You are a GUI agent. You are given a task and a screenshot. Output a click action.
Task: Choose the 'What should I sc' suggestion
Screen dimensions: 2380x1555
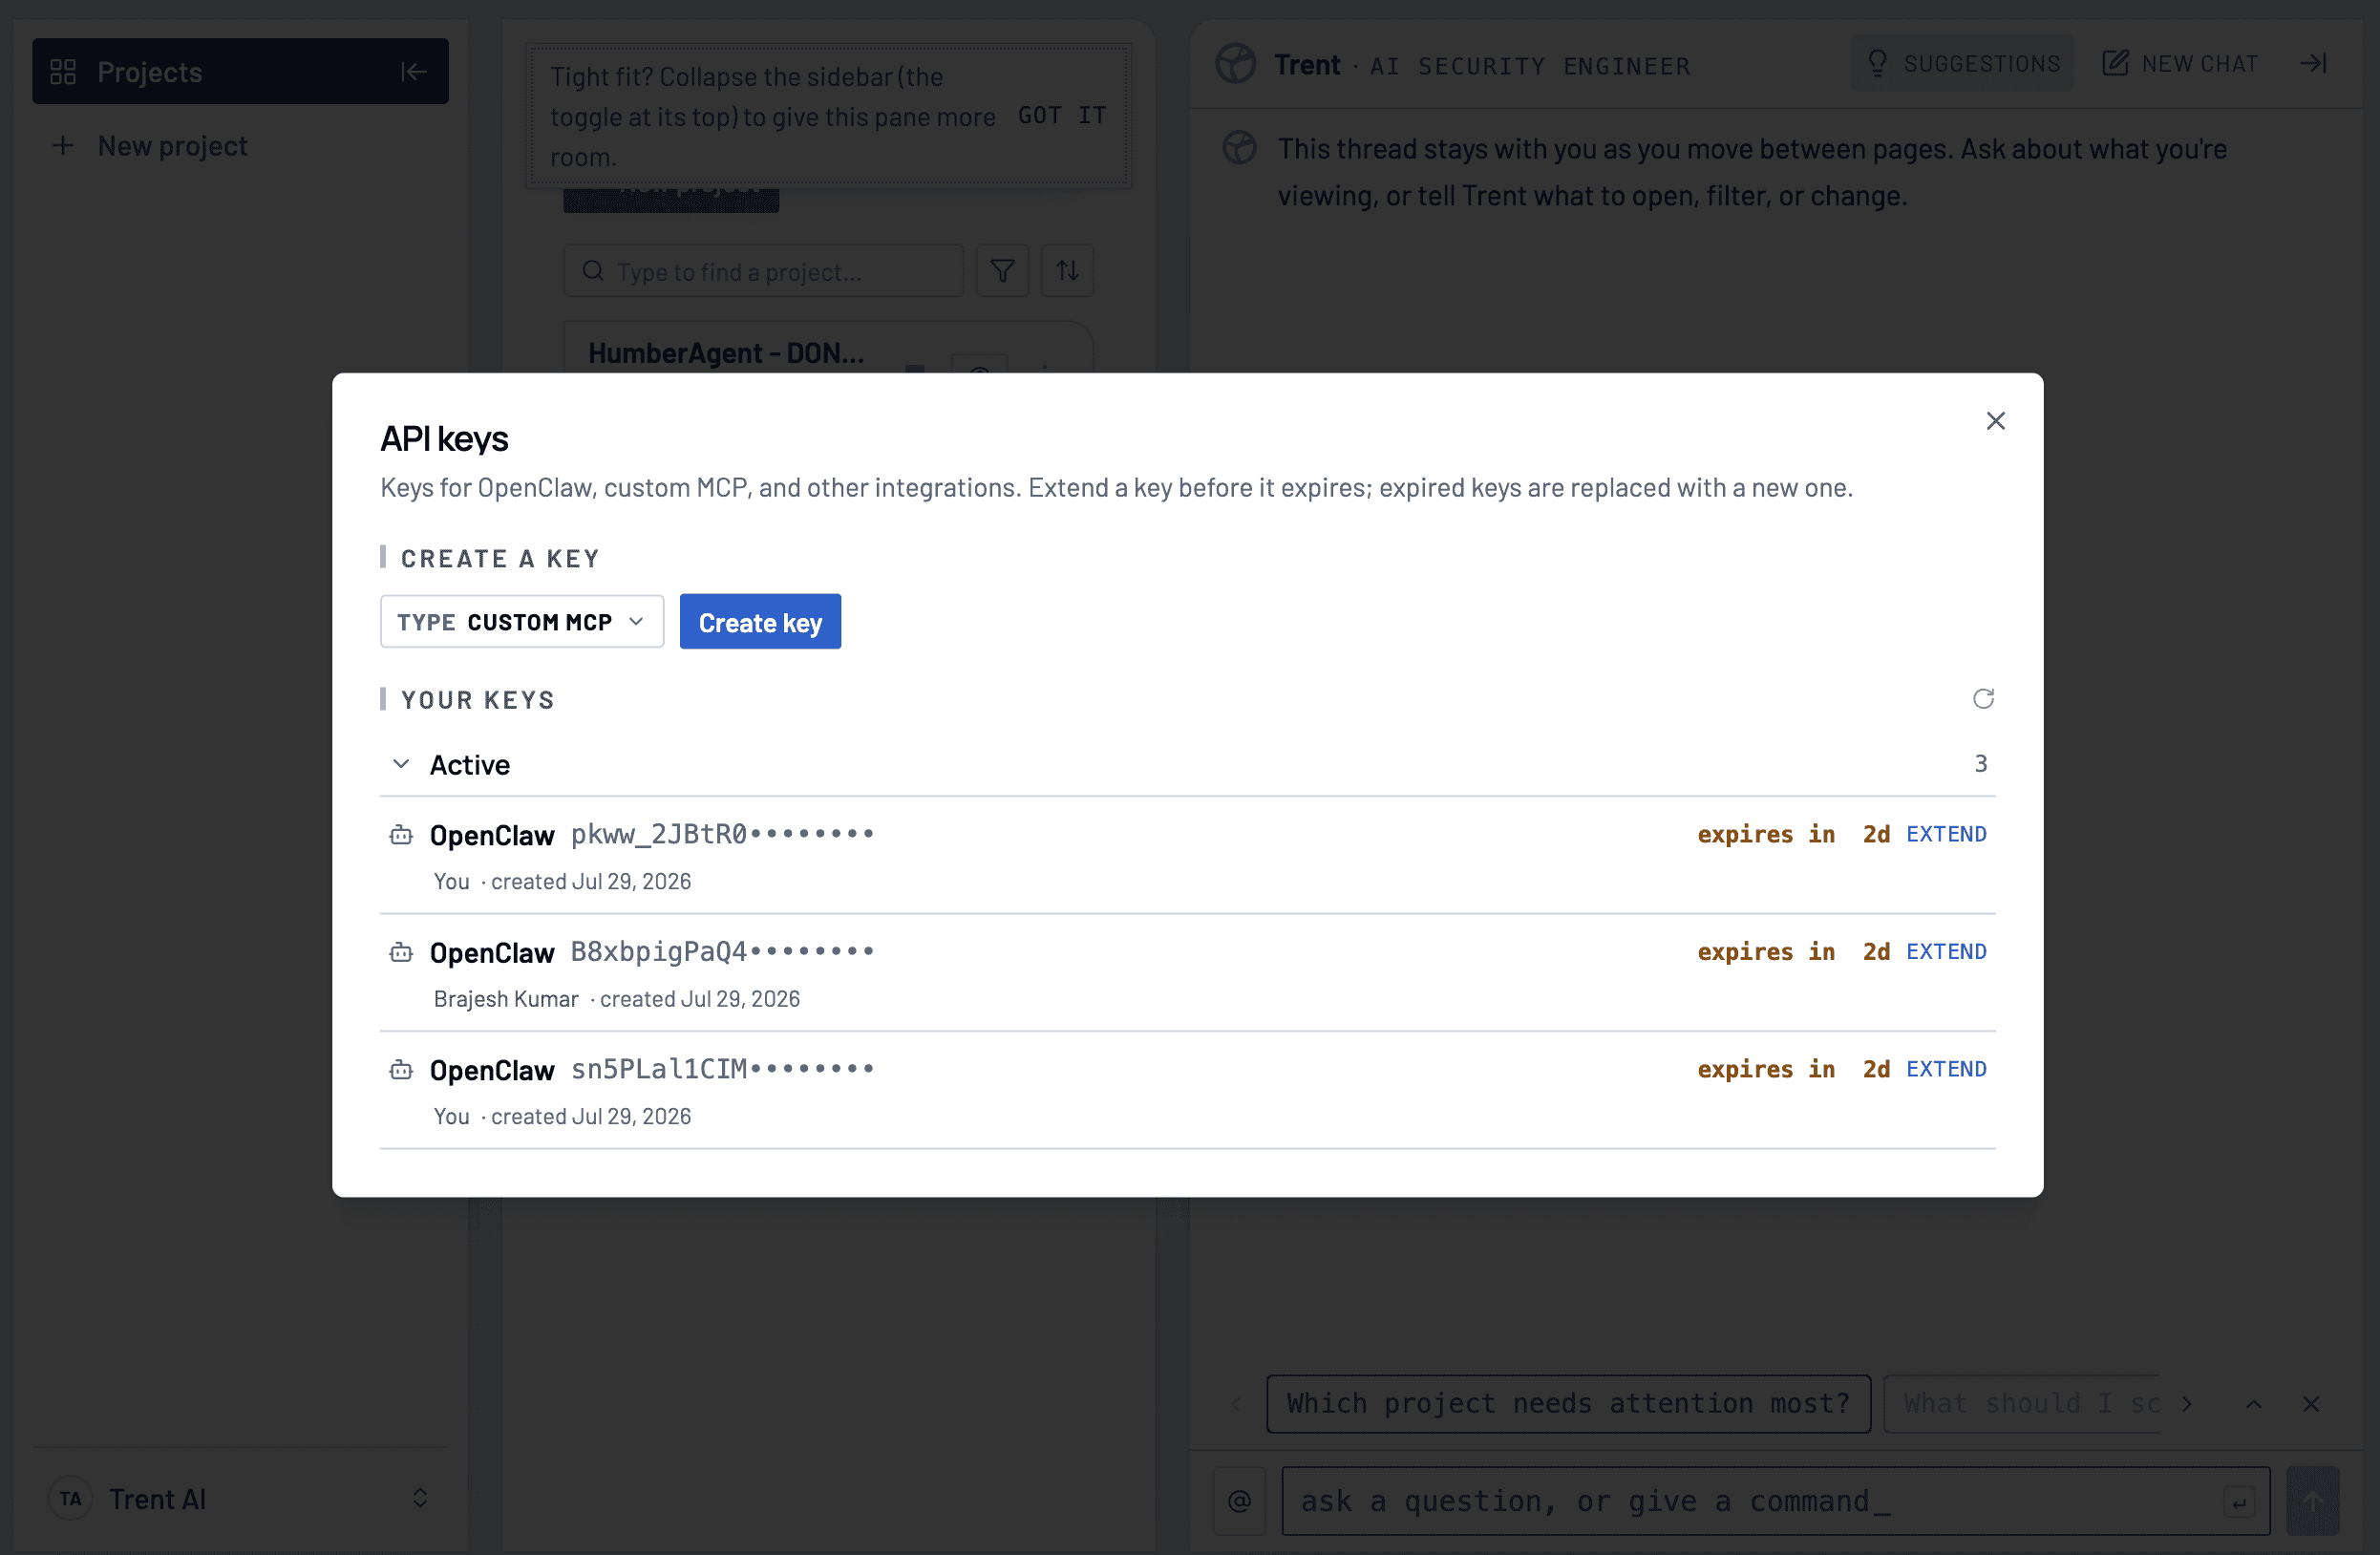[2022, 1404]
